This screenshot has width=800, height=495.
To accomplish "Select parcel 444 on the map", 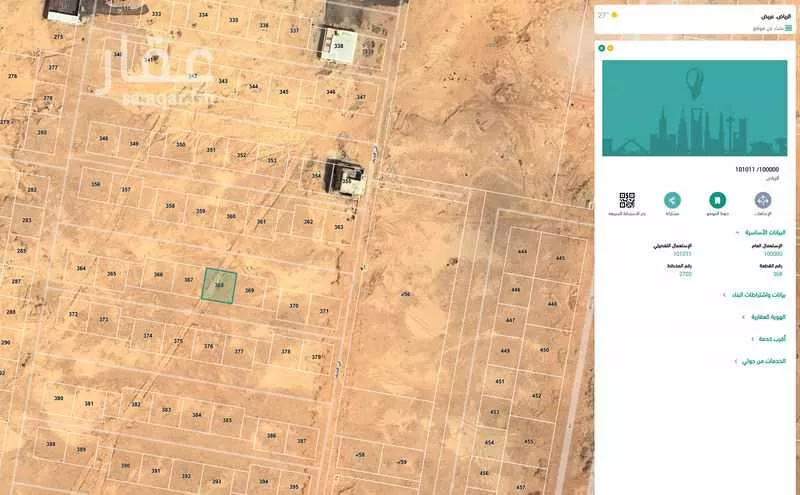I will (x=522, y=251).
